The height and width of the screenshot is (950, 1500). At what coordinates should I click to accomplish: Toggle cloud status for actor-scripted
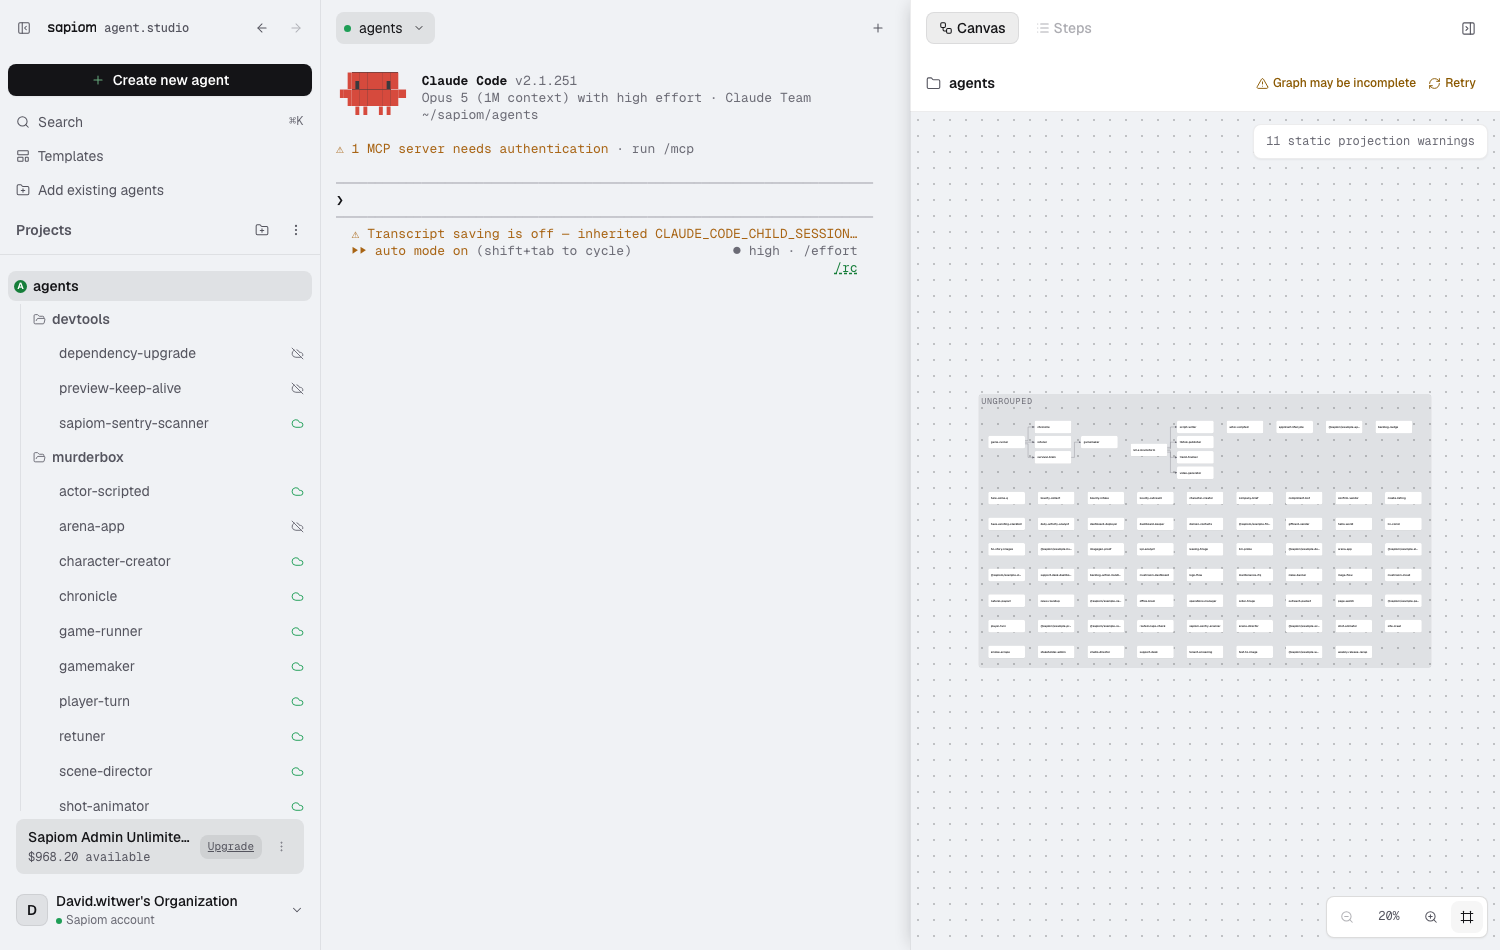(297, 492)
